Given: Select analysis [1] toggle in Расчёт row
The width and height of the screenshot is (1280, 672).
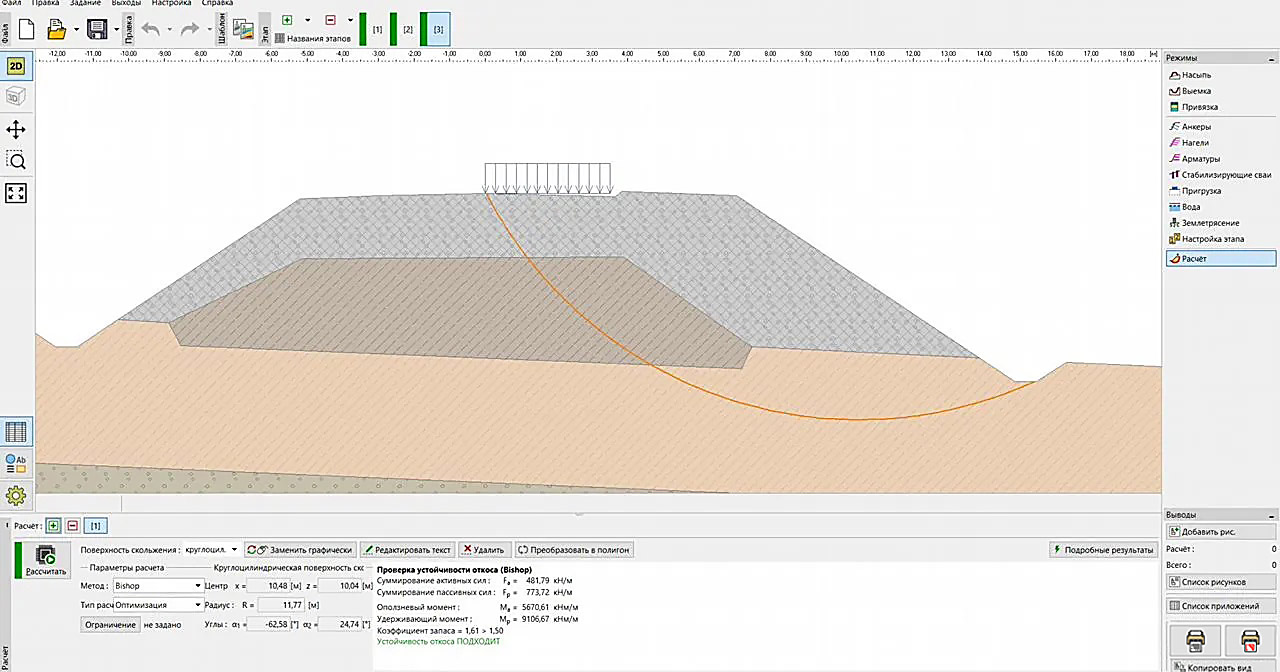Looking at the screenshot, I should click(x=96, y=525).
